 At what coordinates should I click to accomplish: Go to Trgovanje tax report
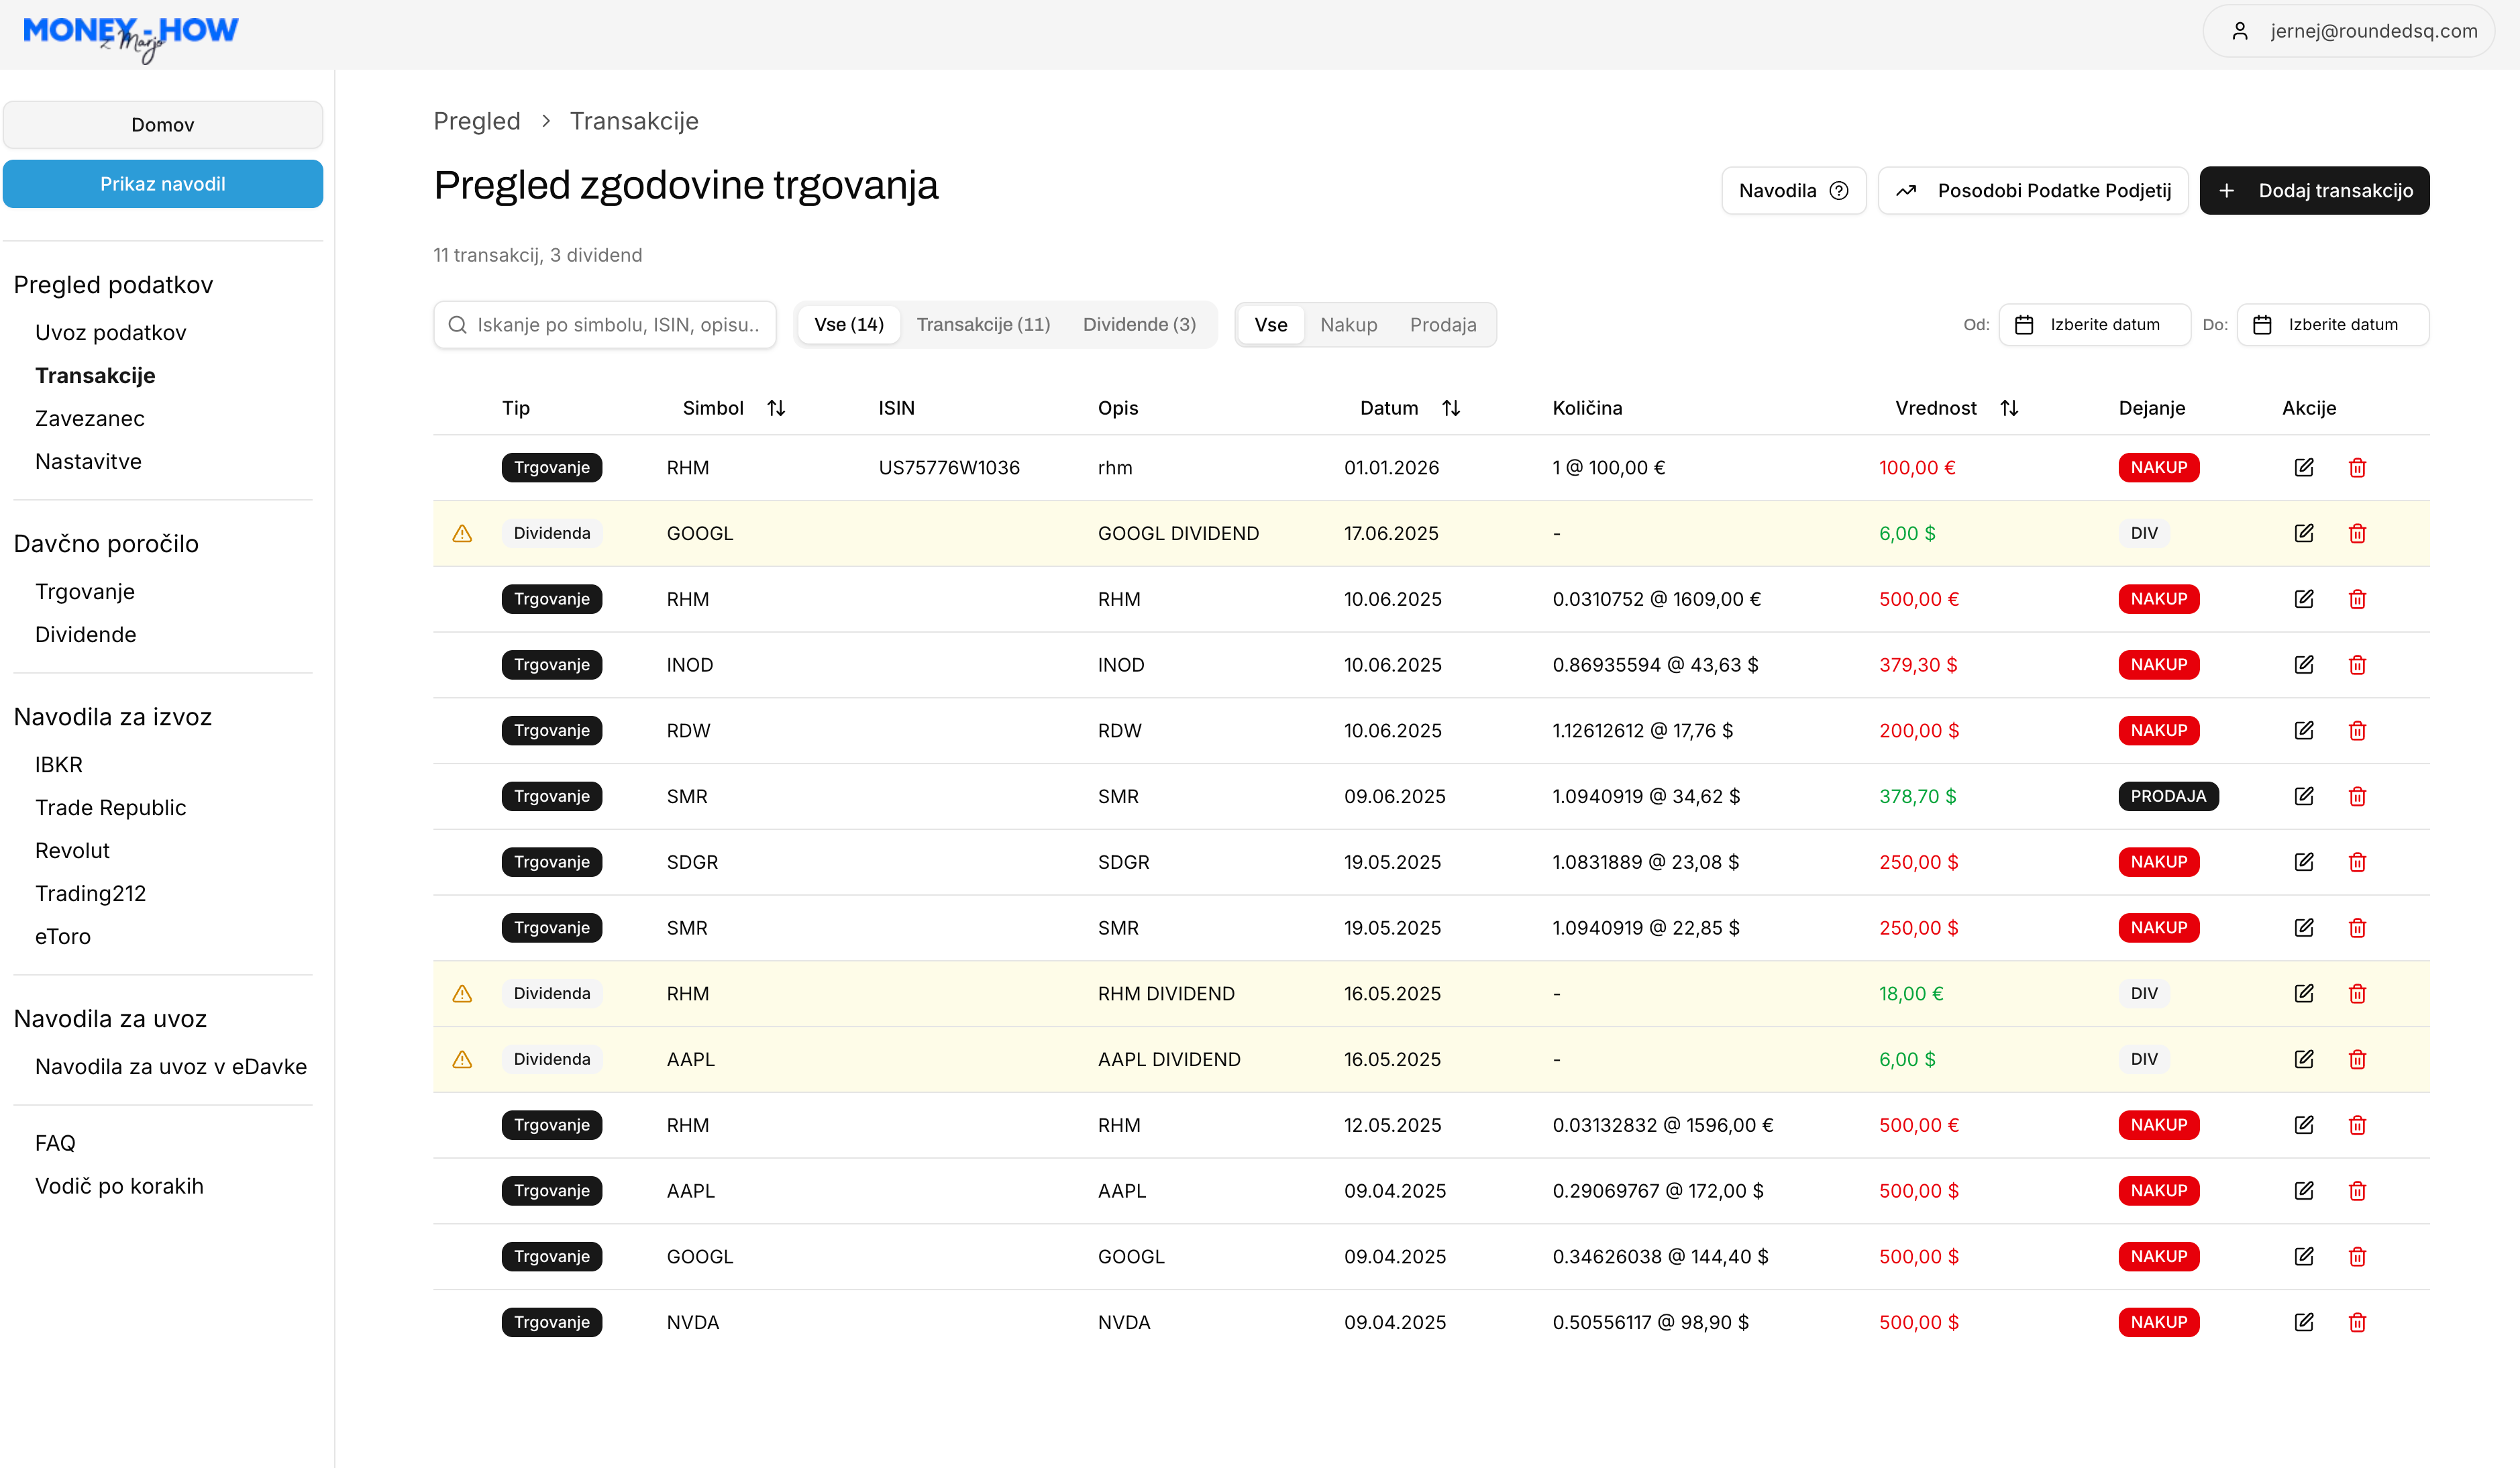click(x=85, y=592)
